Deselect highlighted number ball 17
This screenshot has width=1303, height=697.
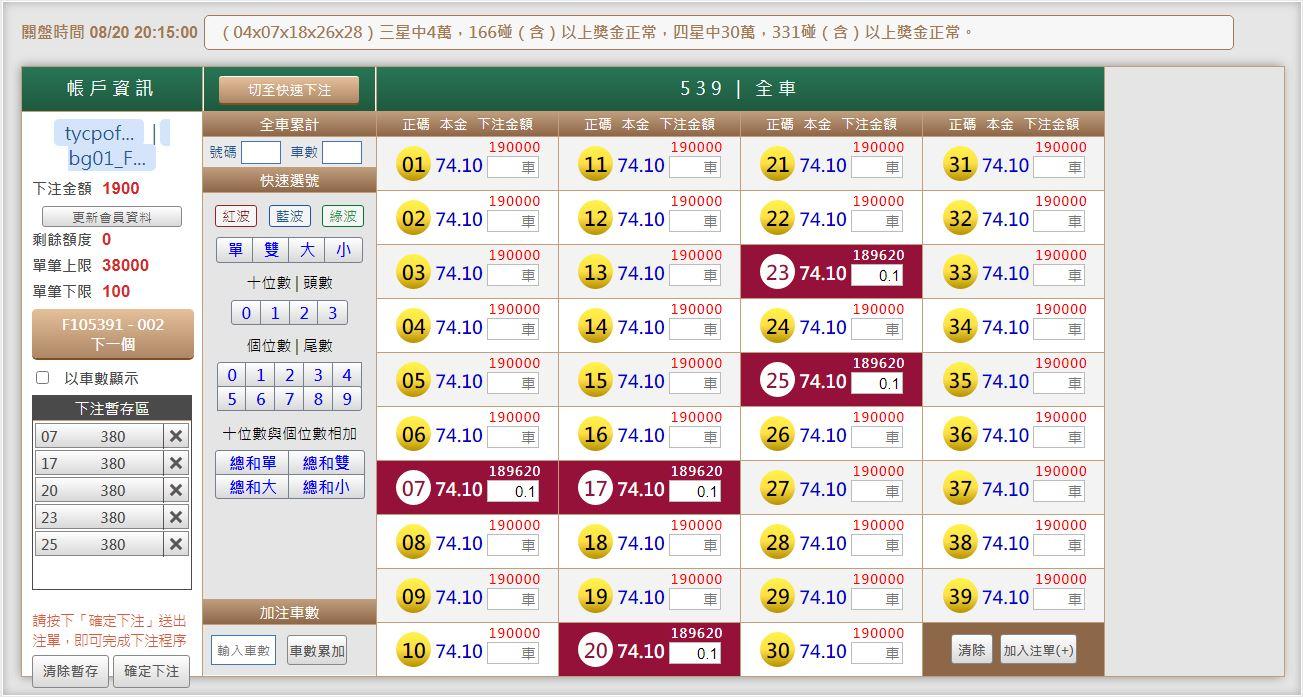pyautogui.click(x=595, y=489)
